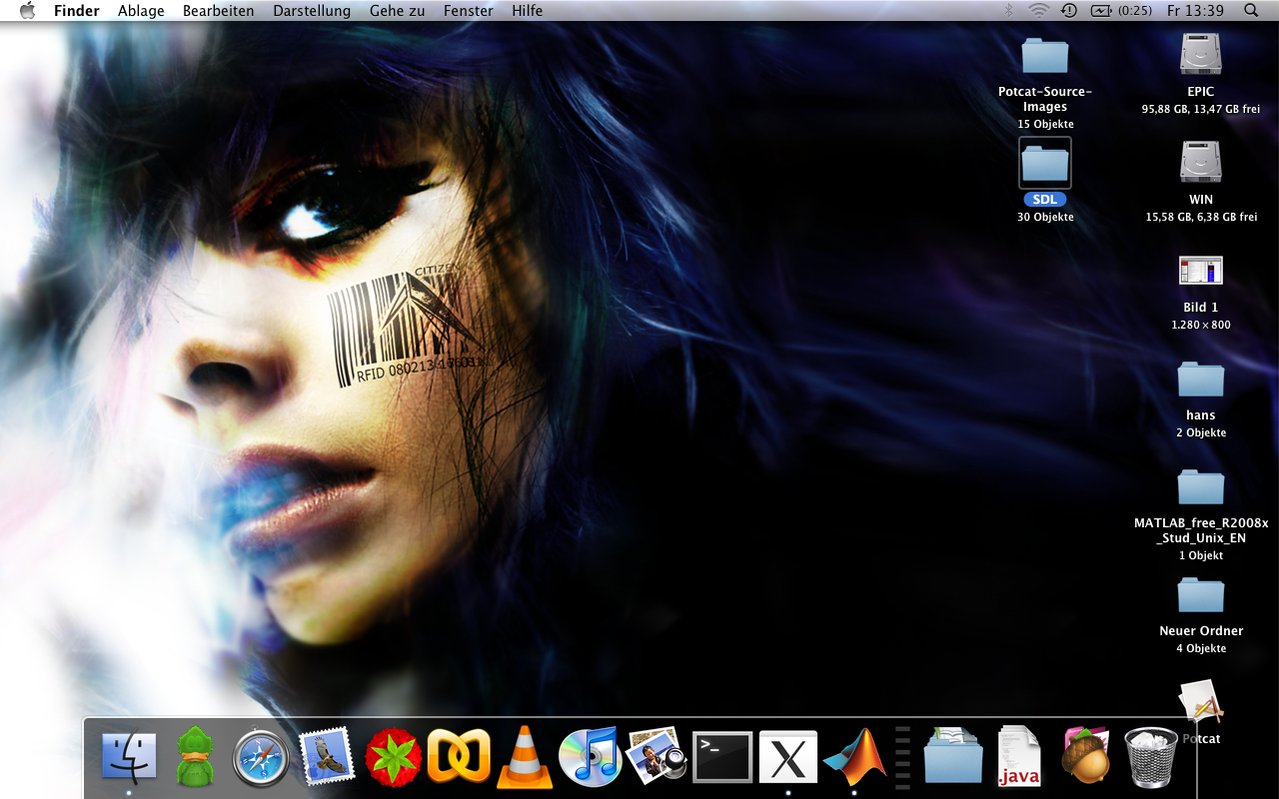Open the Gehe zu menu
Image resolution: width=1279 pixels, height=799 pixels.
[397, 10]
